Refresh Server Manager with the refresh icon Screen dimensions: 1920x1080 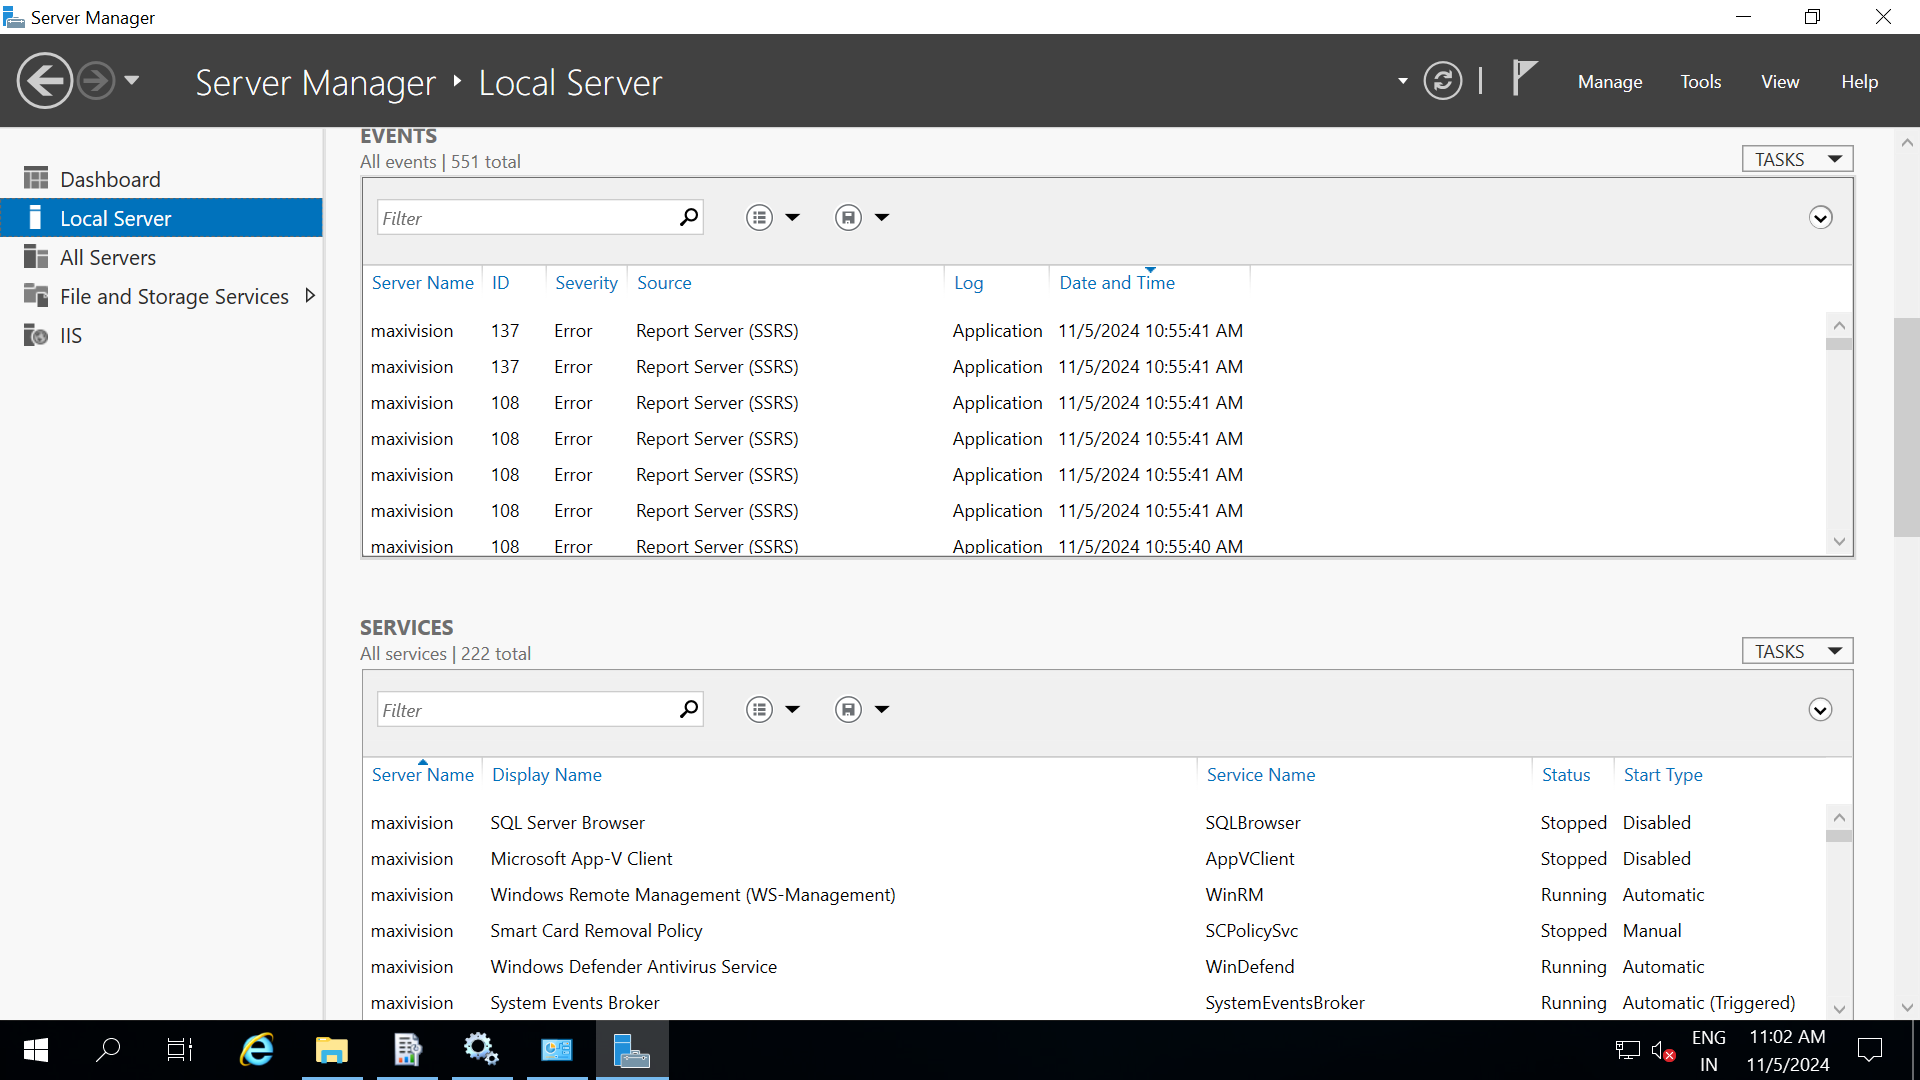click(x=1442, y=81)
